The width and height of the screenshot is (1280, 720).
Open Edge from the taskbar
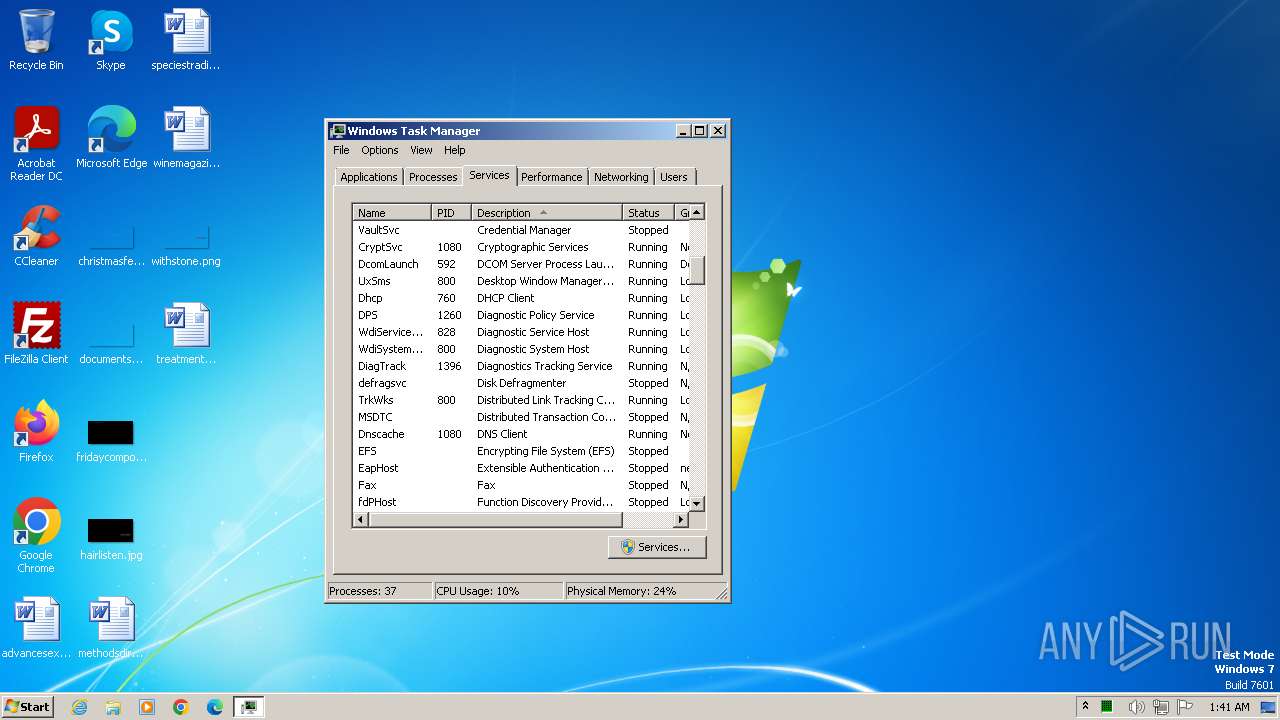tap(215, 707)
